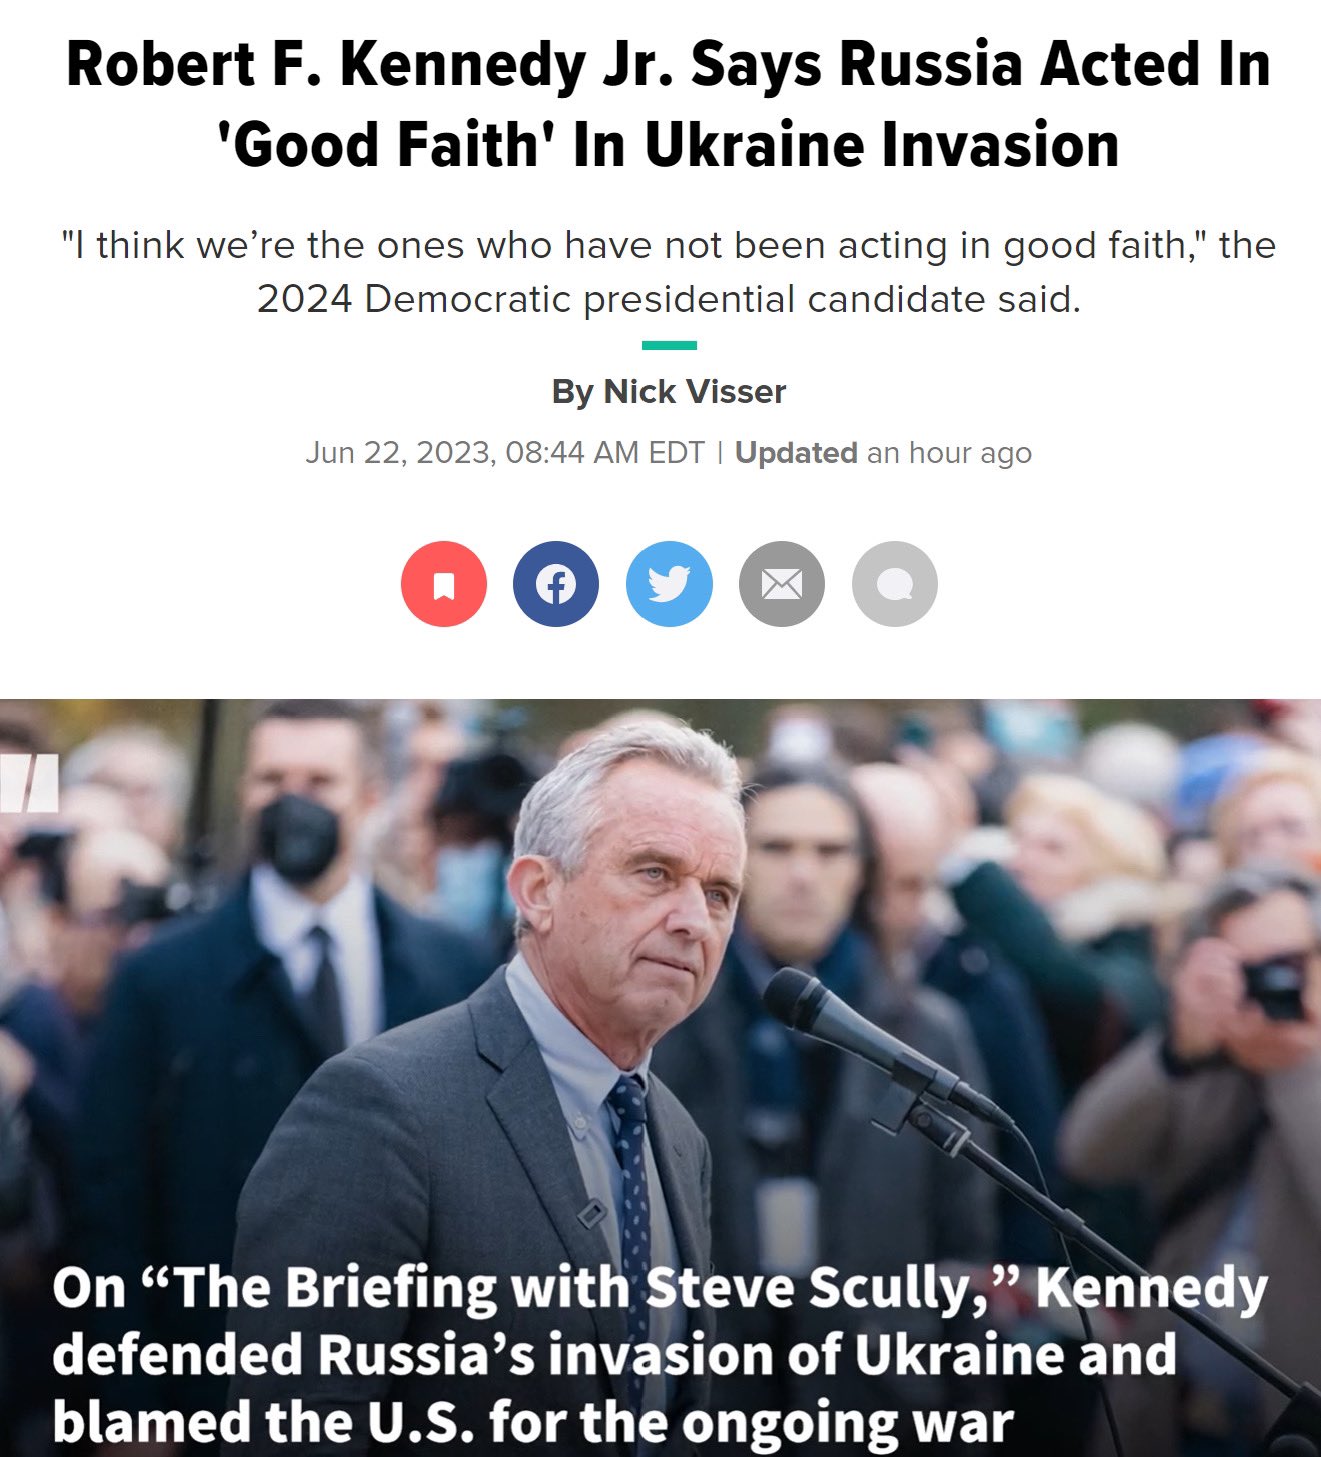
Task: Open comments speech bubble icon
Action: (x=895, y=584)
